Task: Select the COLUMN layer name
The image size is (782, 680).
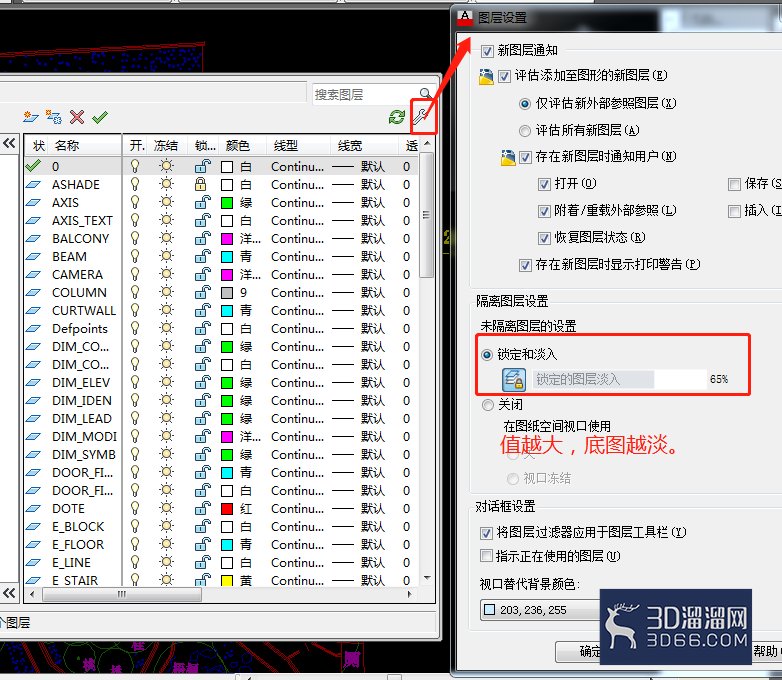Action: pos(79,292)
